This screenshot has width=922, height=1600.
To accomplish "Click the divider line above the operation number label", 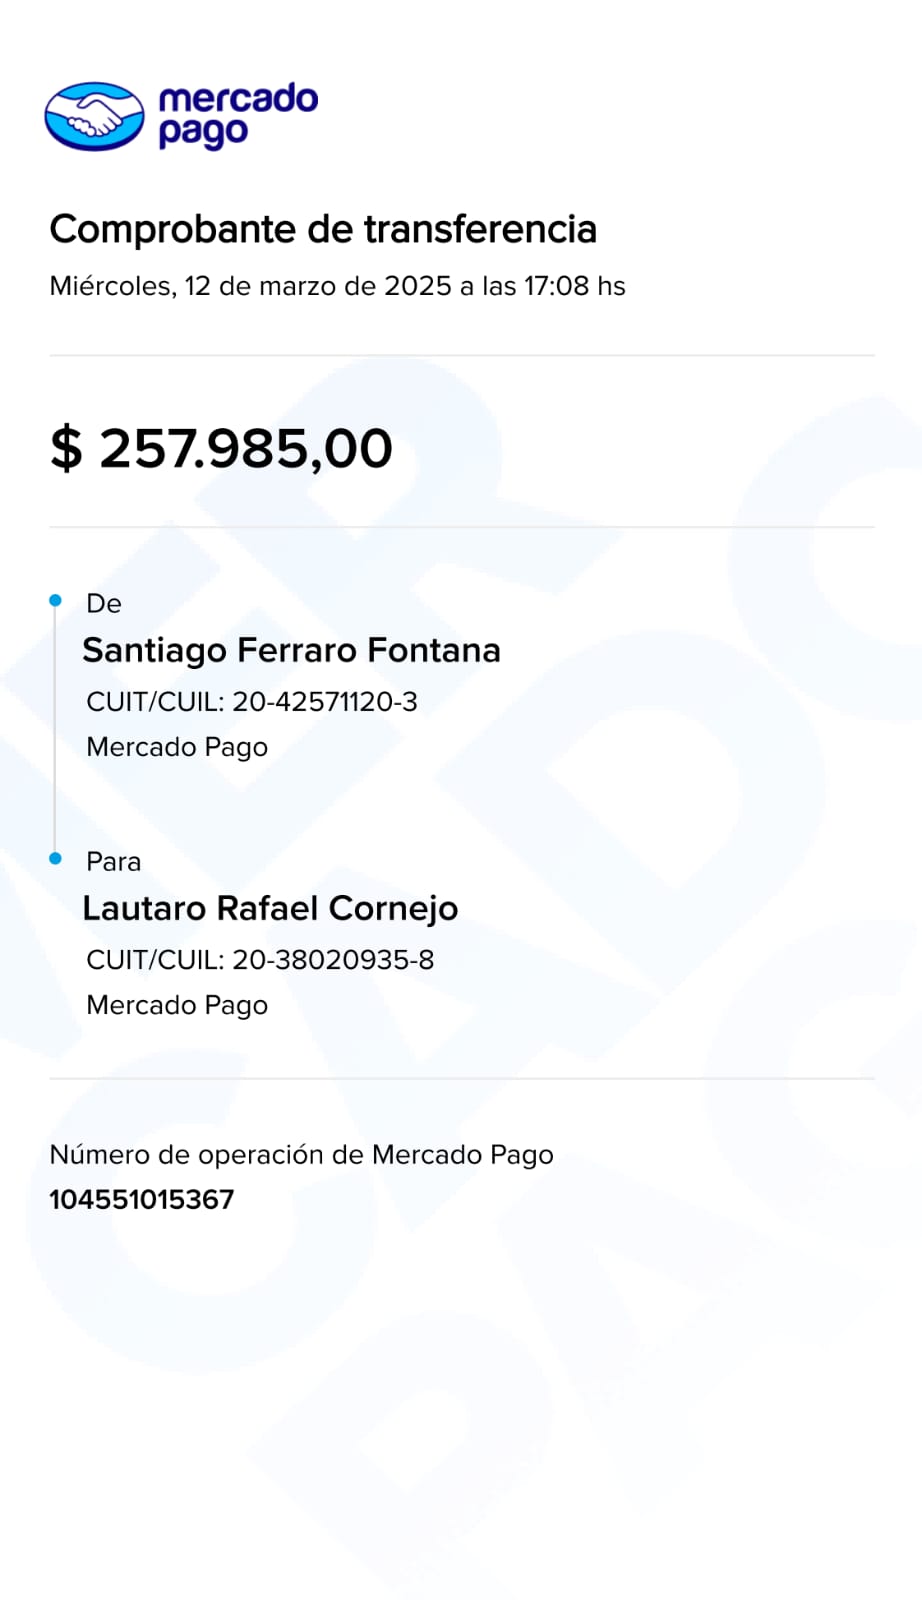I will (461, 1079).
